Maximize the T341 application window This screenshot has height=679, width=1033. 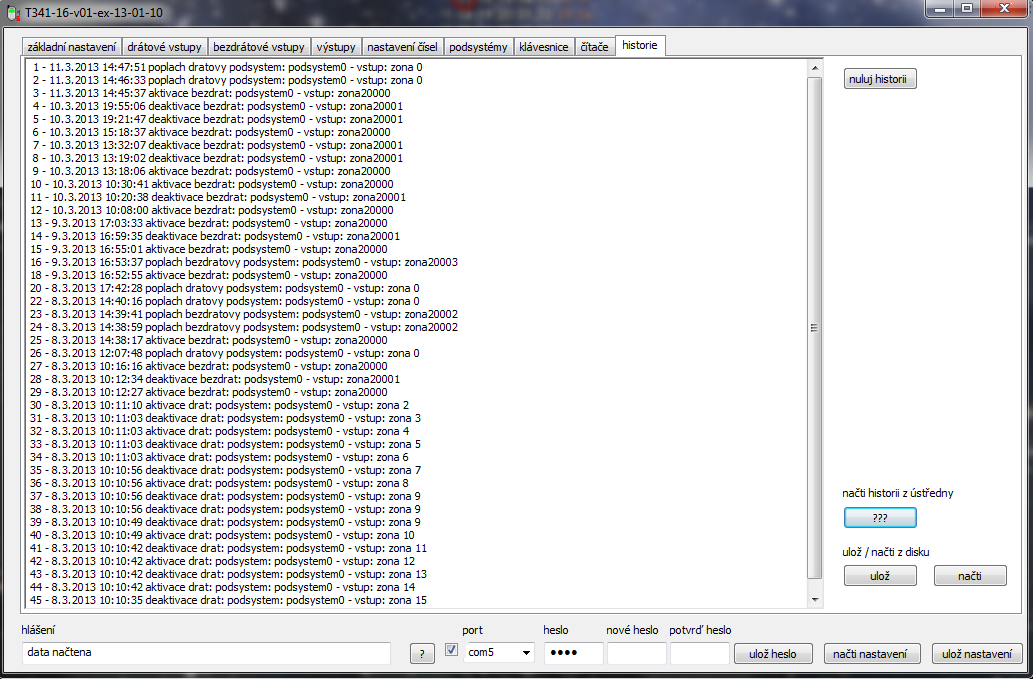pyautogui.click(x=967, y=9)
